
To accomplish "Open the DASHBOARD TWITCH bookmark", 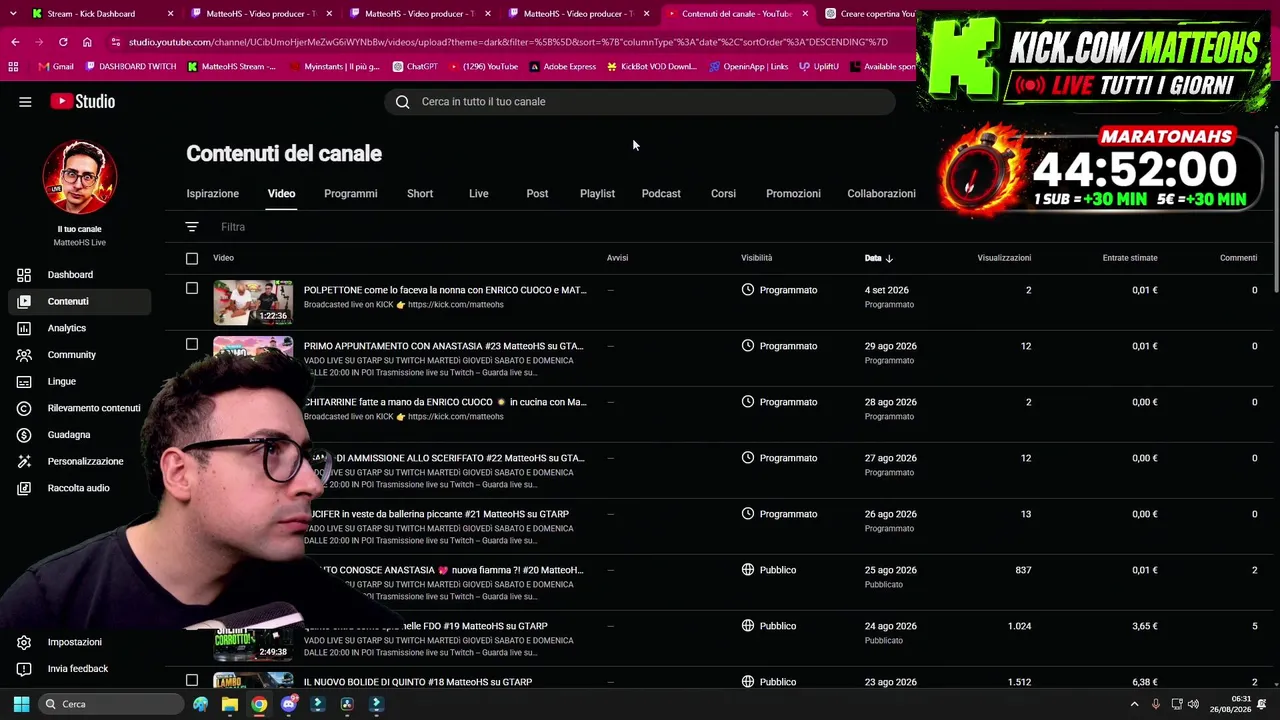I will [131, 67].
